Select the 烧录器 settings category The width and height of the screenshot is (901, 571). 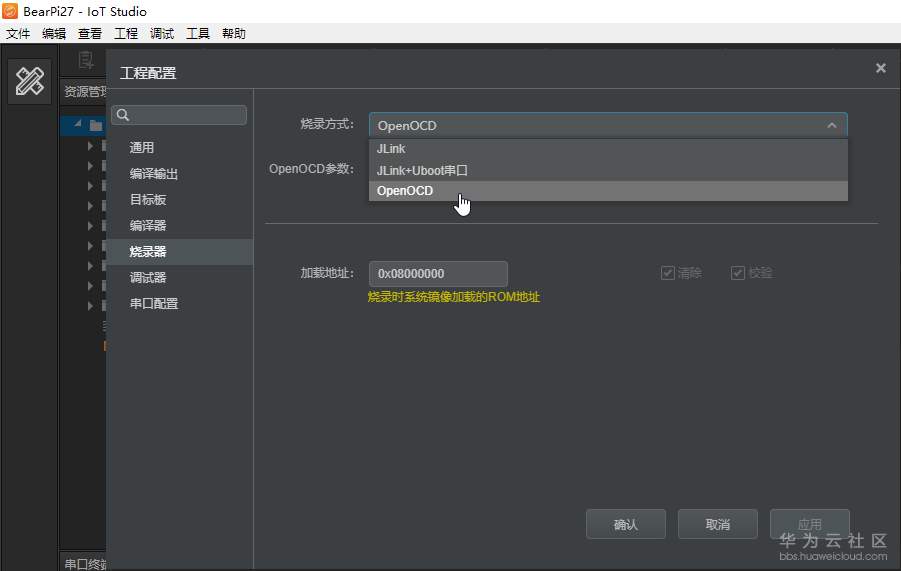click(180, 252)
